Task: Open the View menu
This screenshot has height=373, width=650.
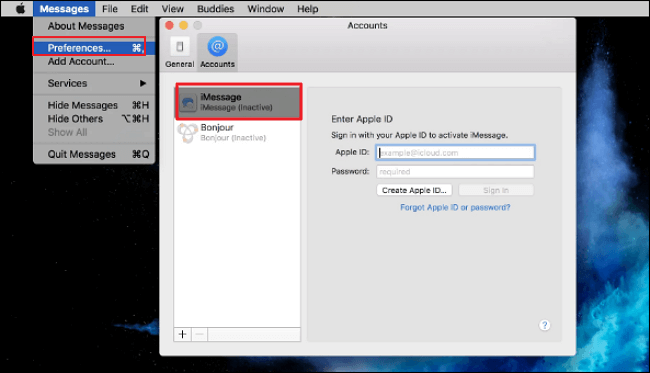Action: tap(172, 9)
